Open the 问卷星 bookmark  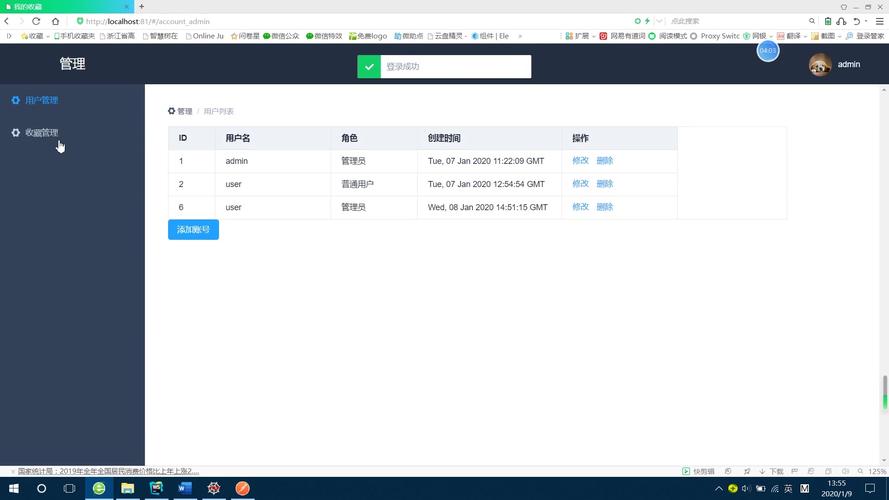(245, 36)
